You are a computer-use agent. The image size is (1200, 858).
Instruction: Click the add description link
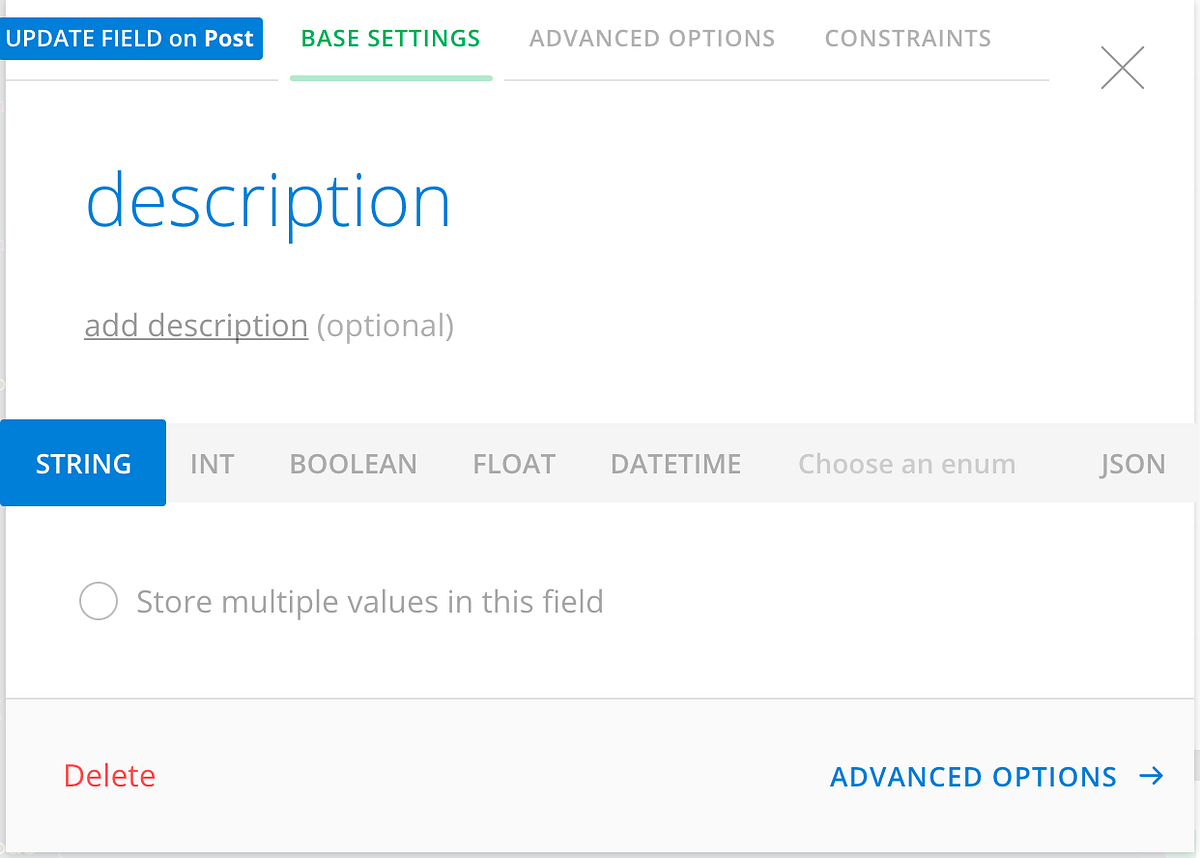(x=196, y=326)
